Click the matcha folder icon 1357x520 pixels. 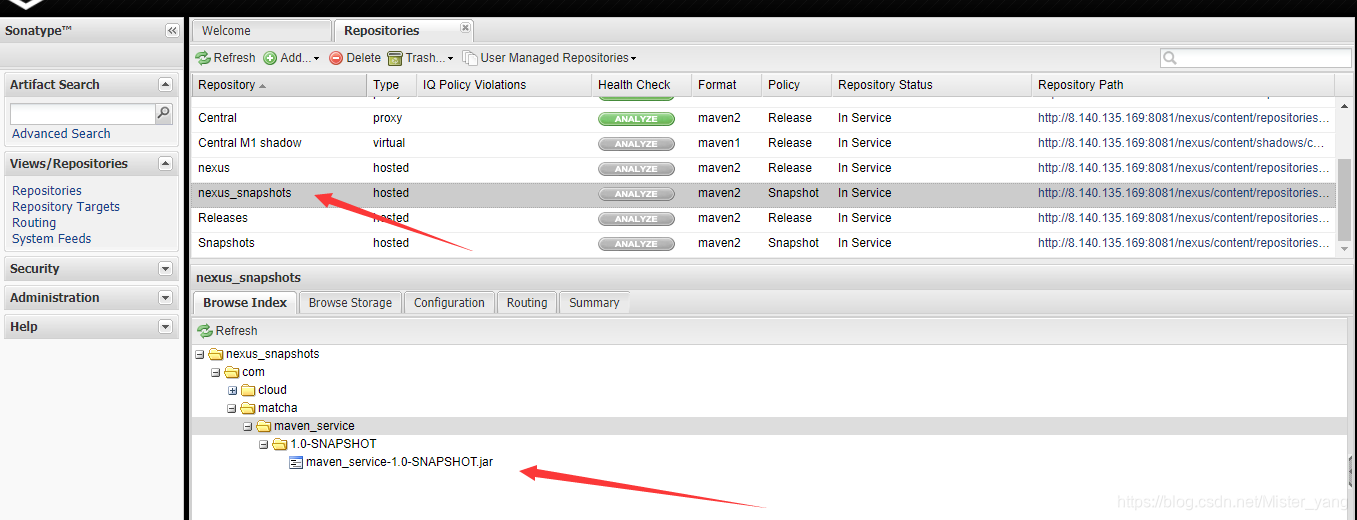coord(248,408)
